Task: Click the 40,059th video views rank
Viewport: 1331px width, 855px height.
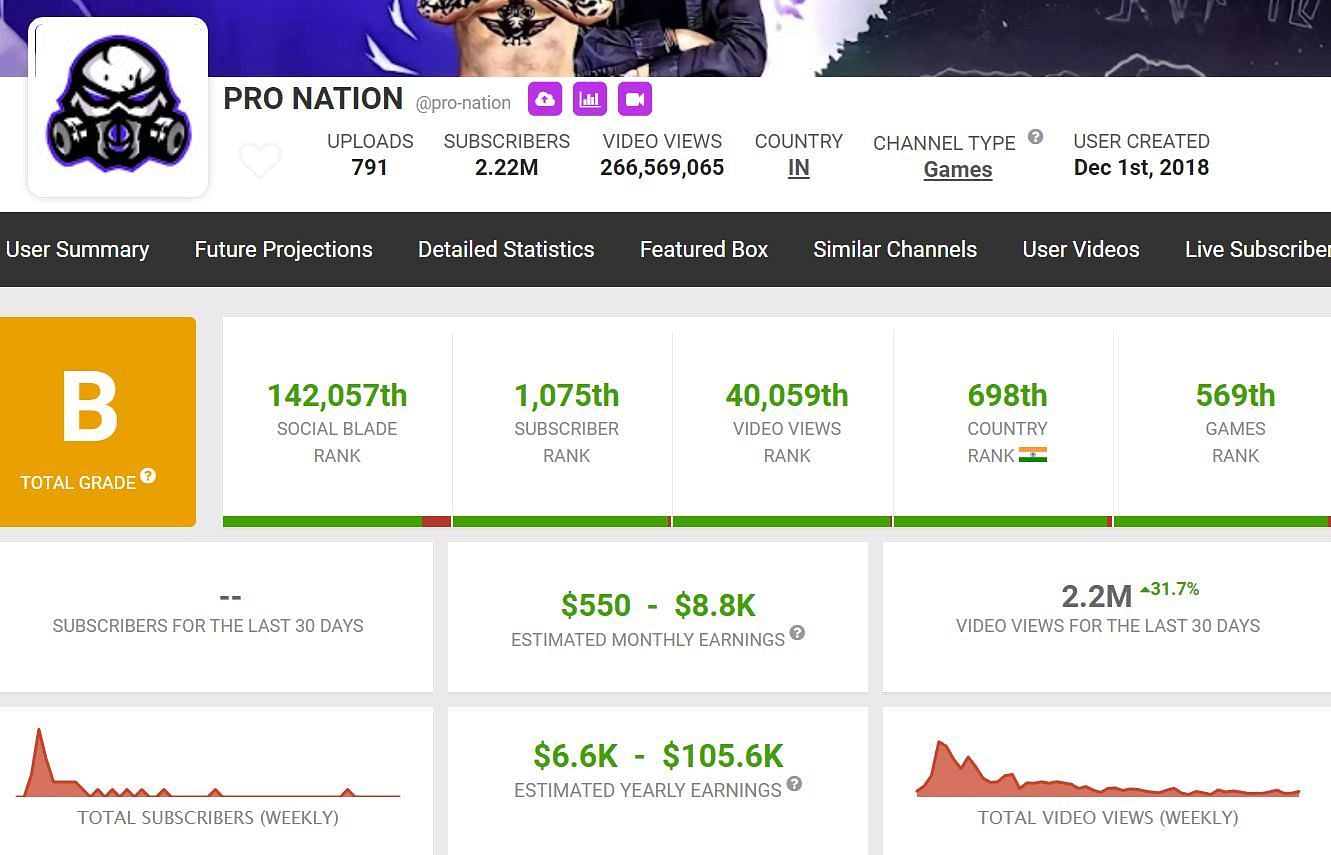Action: click(x=787, y=395)
